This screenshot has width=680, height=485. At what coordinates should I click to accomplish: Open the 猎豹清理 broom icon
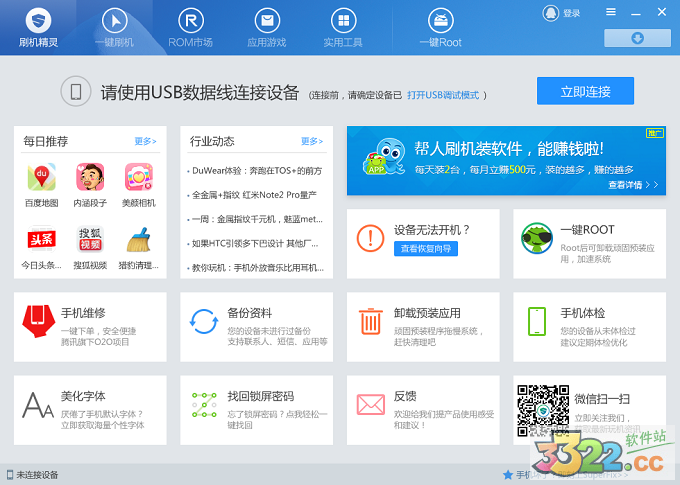(139, 239)
